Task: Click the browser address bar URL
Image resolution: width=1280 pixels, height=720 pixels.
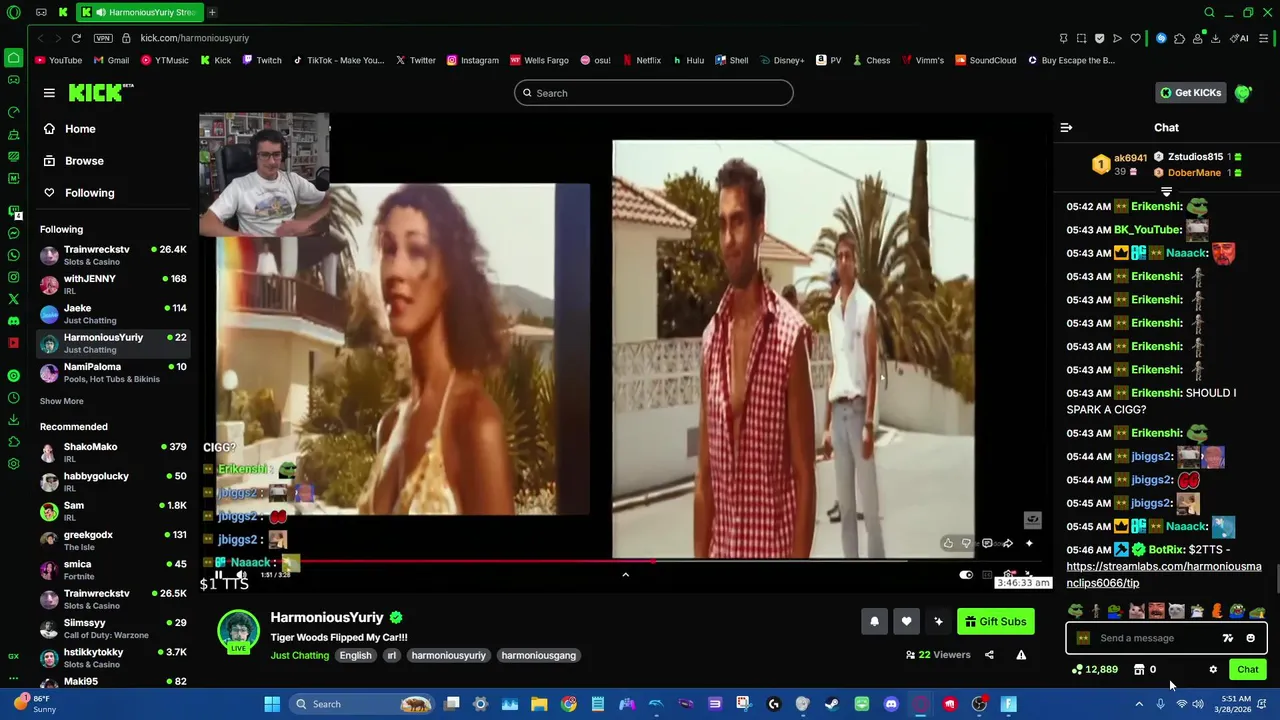Action: pyautogui.click(x=194, y=38)
